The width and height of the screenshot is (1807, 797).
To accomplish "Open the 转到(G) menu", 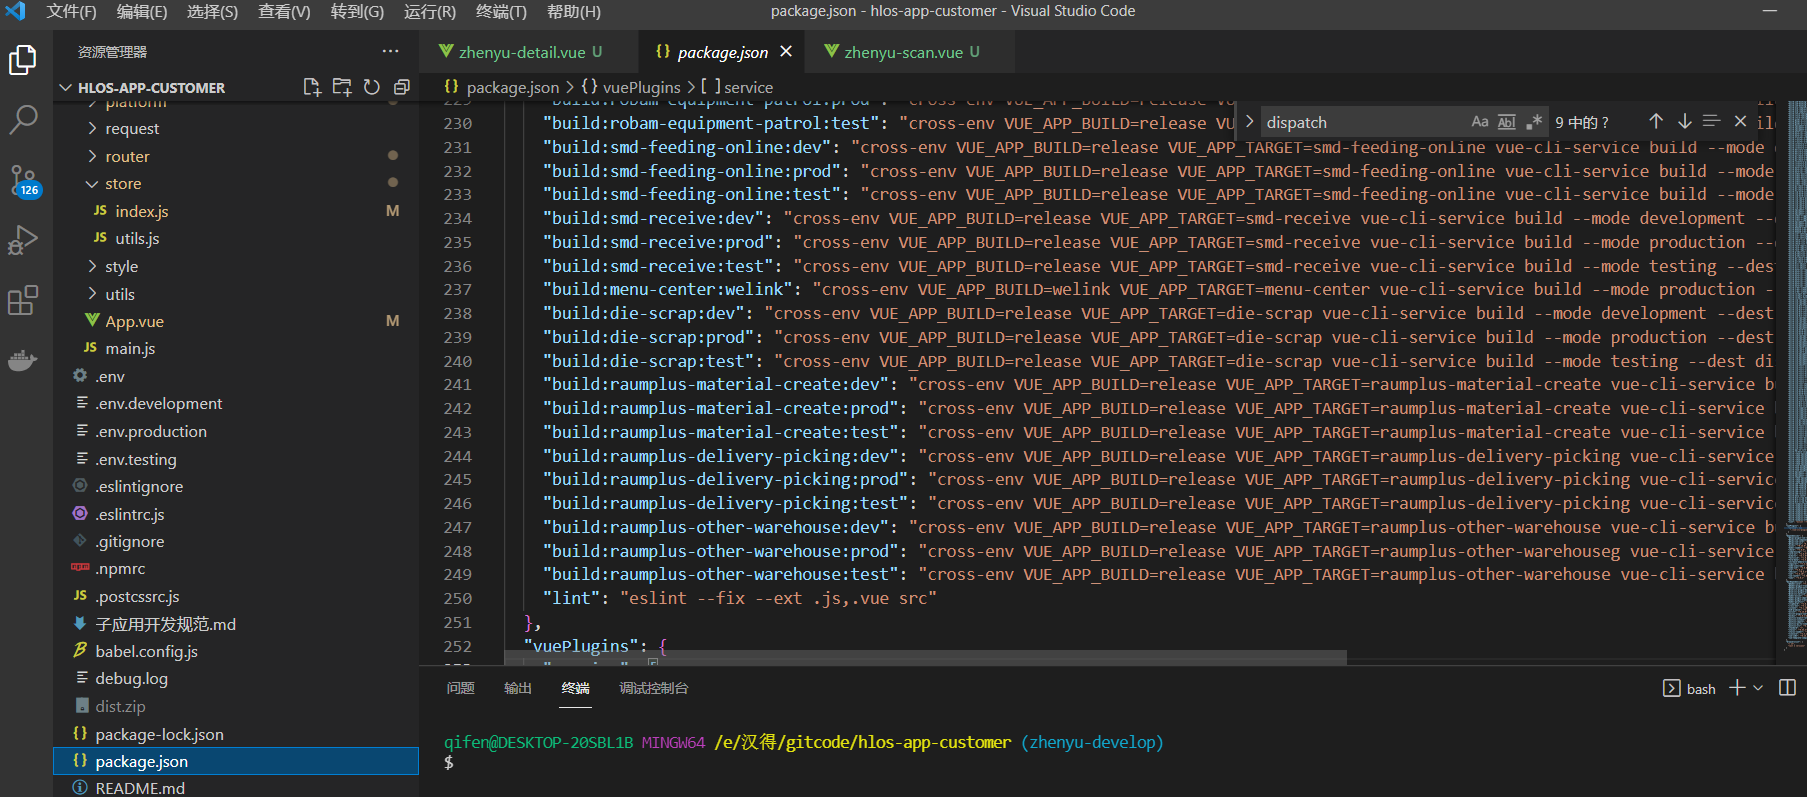I will point(357,11).
